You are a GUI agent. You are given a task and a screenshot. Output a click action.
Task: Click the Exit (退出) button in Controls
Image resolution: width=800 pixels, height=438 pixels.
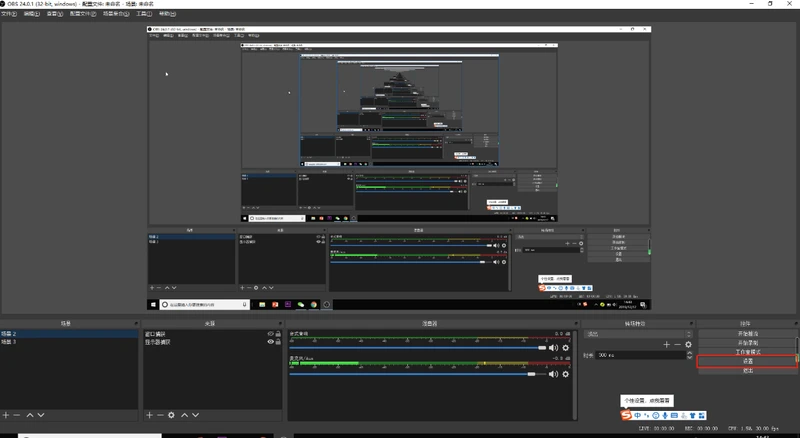(747, 371)
